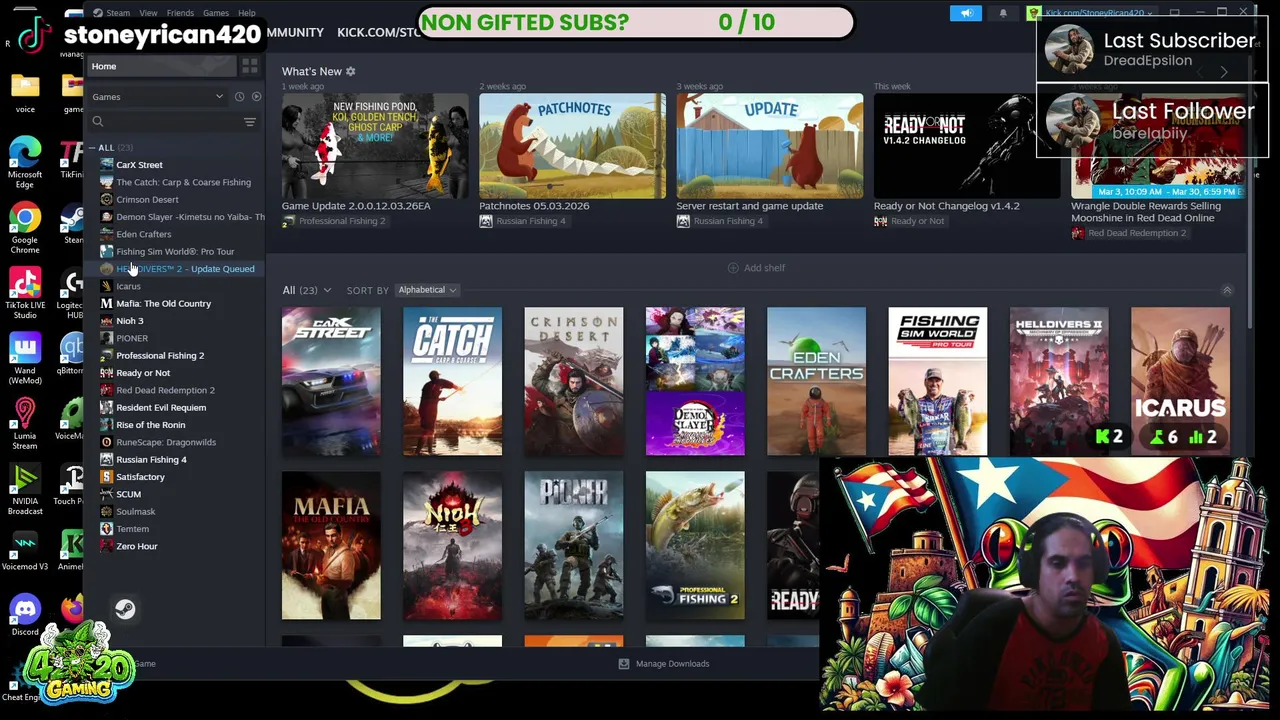The width and height of the screenshot is (1280, 720).
Task: Open Crimson Desert game cover
Action: coord(573,381)
